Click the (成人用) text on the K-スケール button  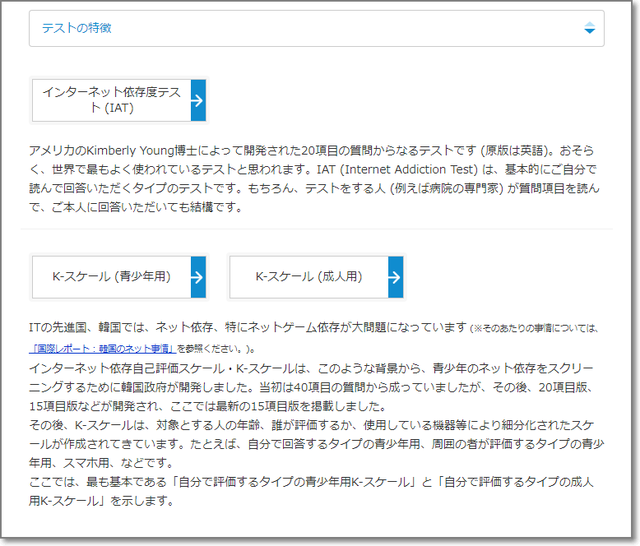click(x=340, y=277)
